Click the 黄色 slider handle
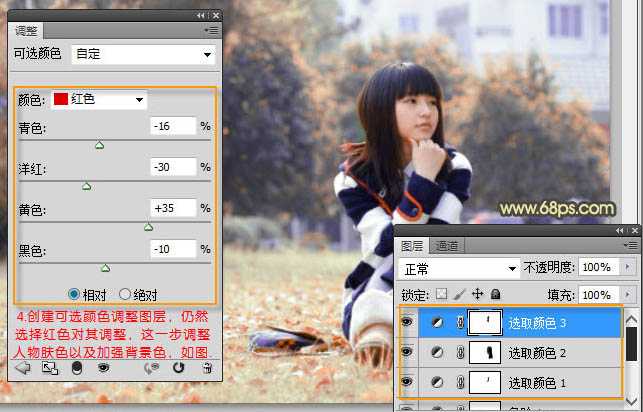The height and width of the screenshot is (412, 643). pyautogui.click(x=148, y=227)
